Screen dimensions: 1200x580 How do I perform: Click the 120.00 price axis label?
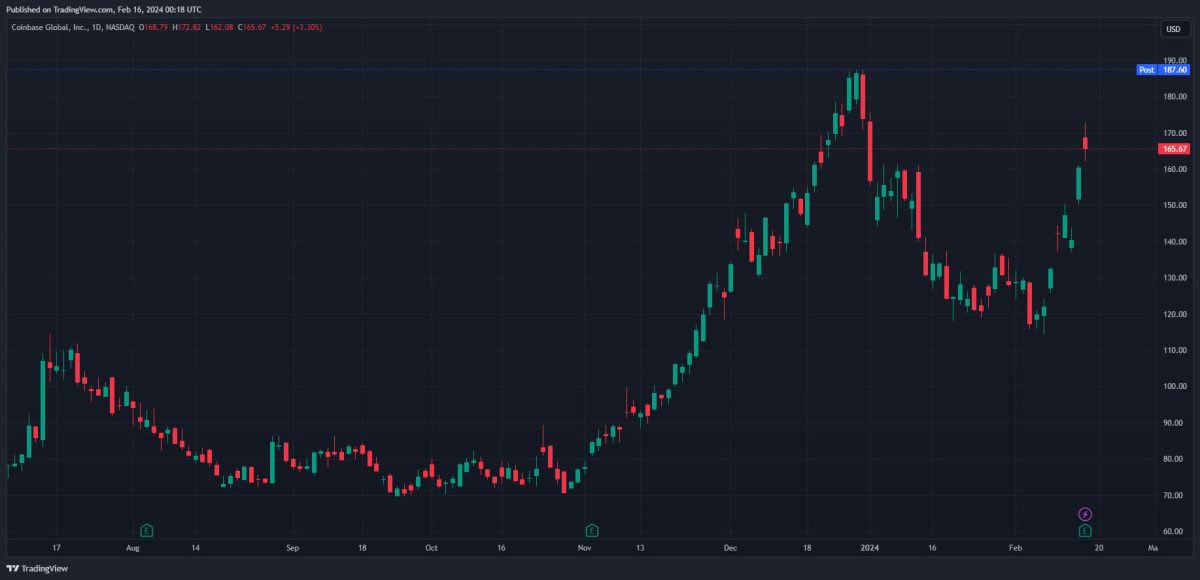click(x=1174, y=314)
